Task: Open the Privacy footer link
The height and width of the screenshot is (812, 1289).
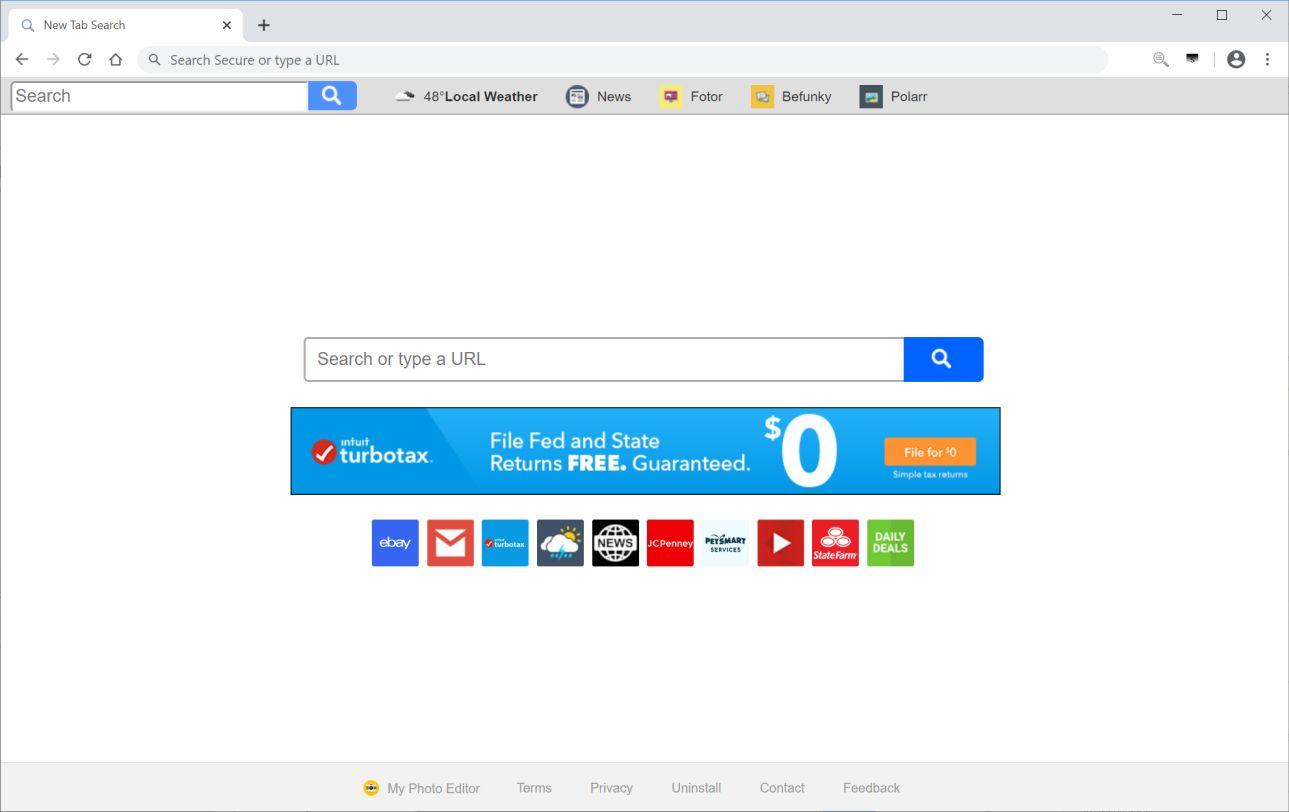Action: coord(611,788)
